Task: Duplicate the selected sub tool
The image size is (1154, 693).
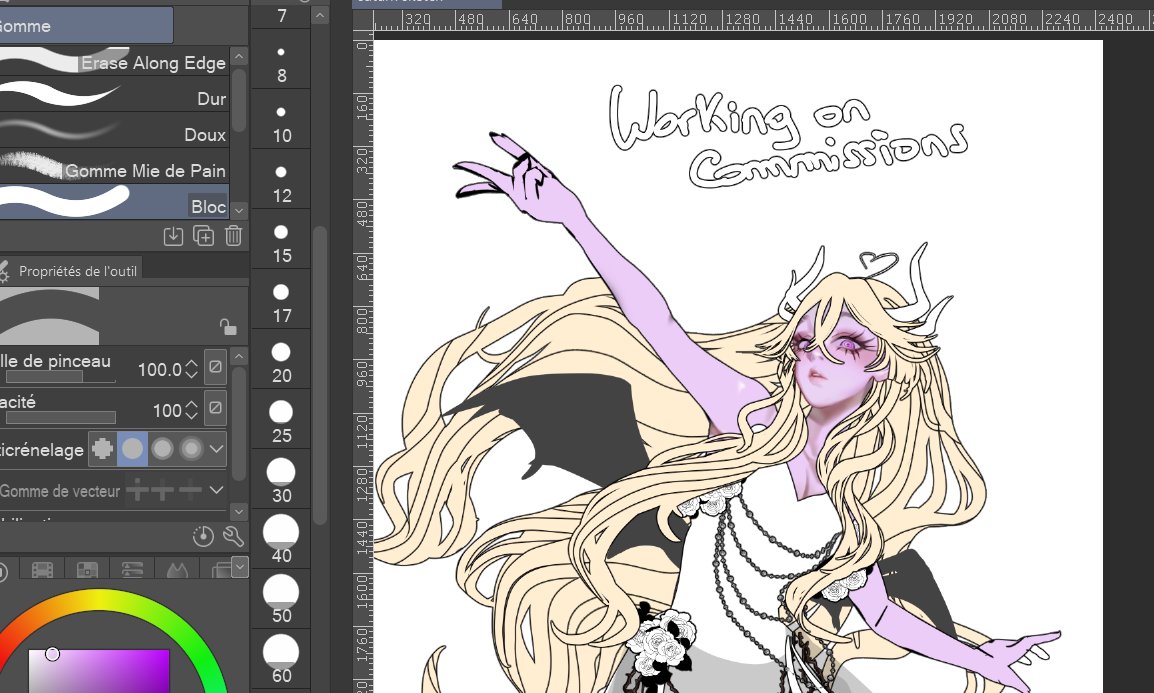Action: click(203, 236)
